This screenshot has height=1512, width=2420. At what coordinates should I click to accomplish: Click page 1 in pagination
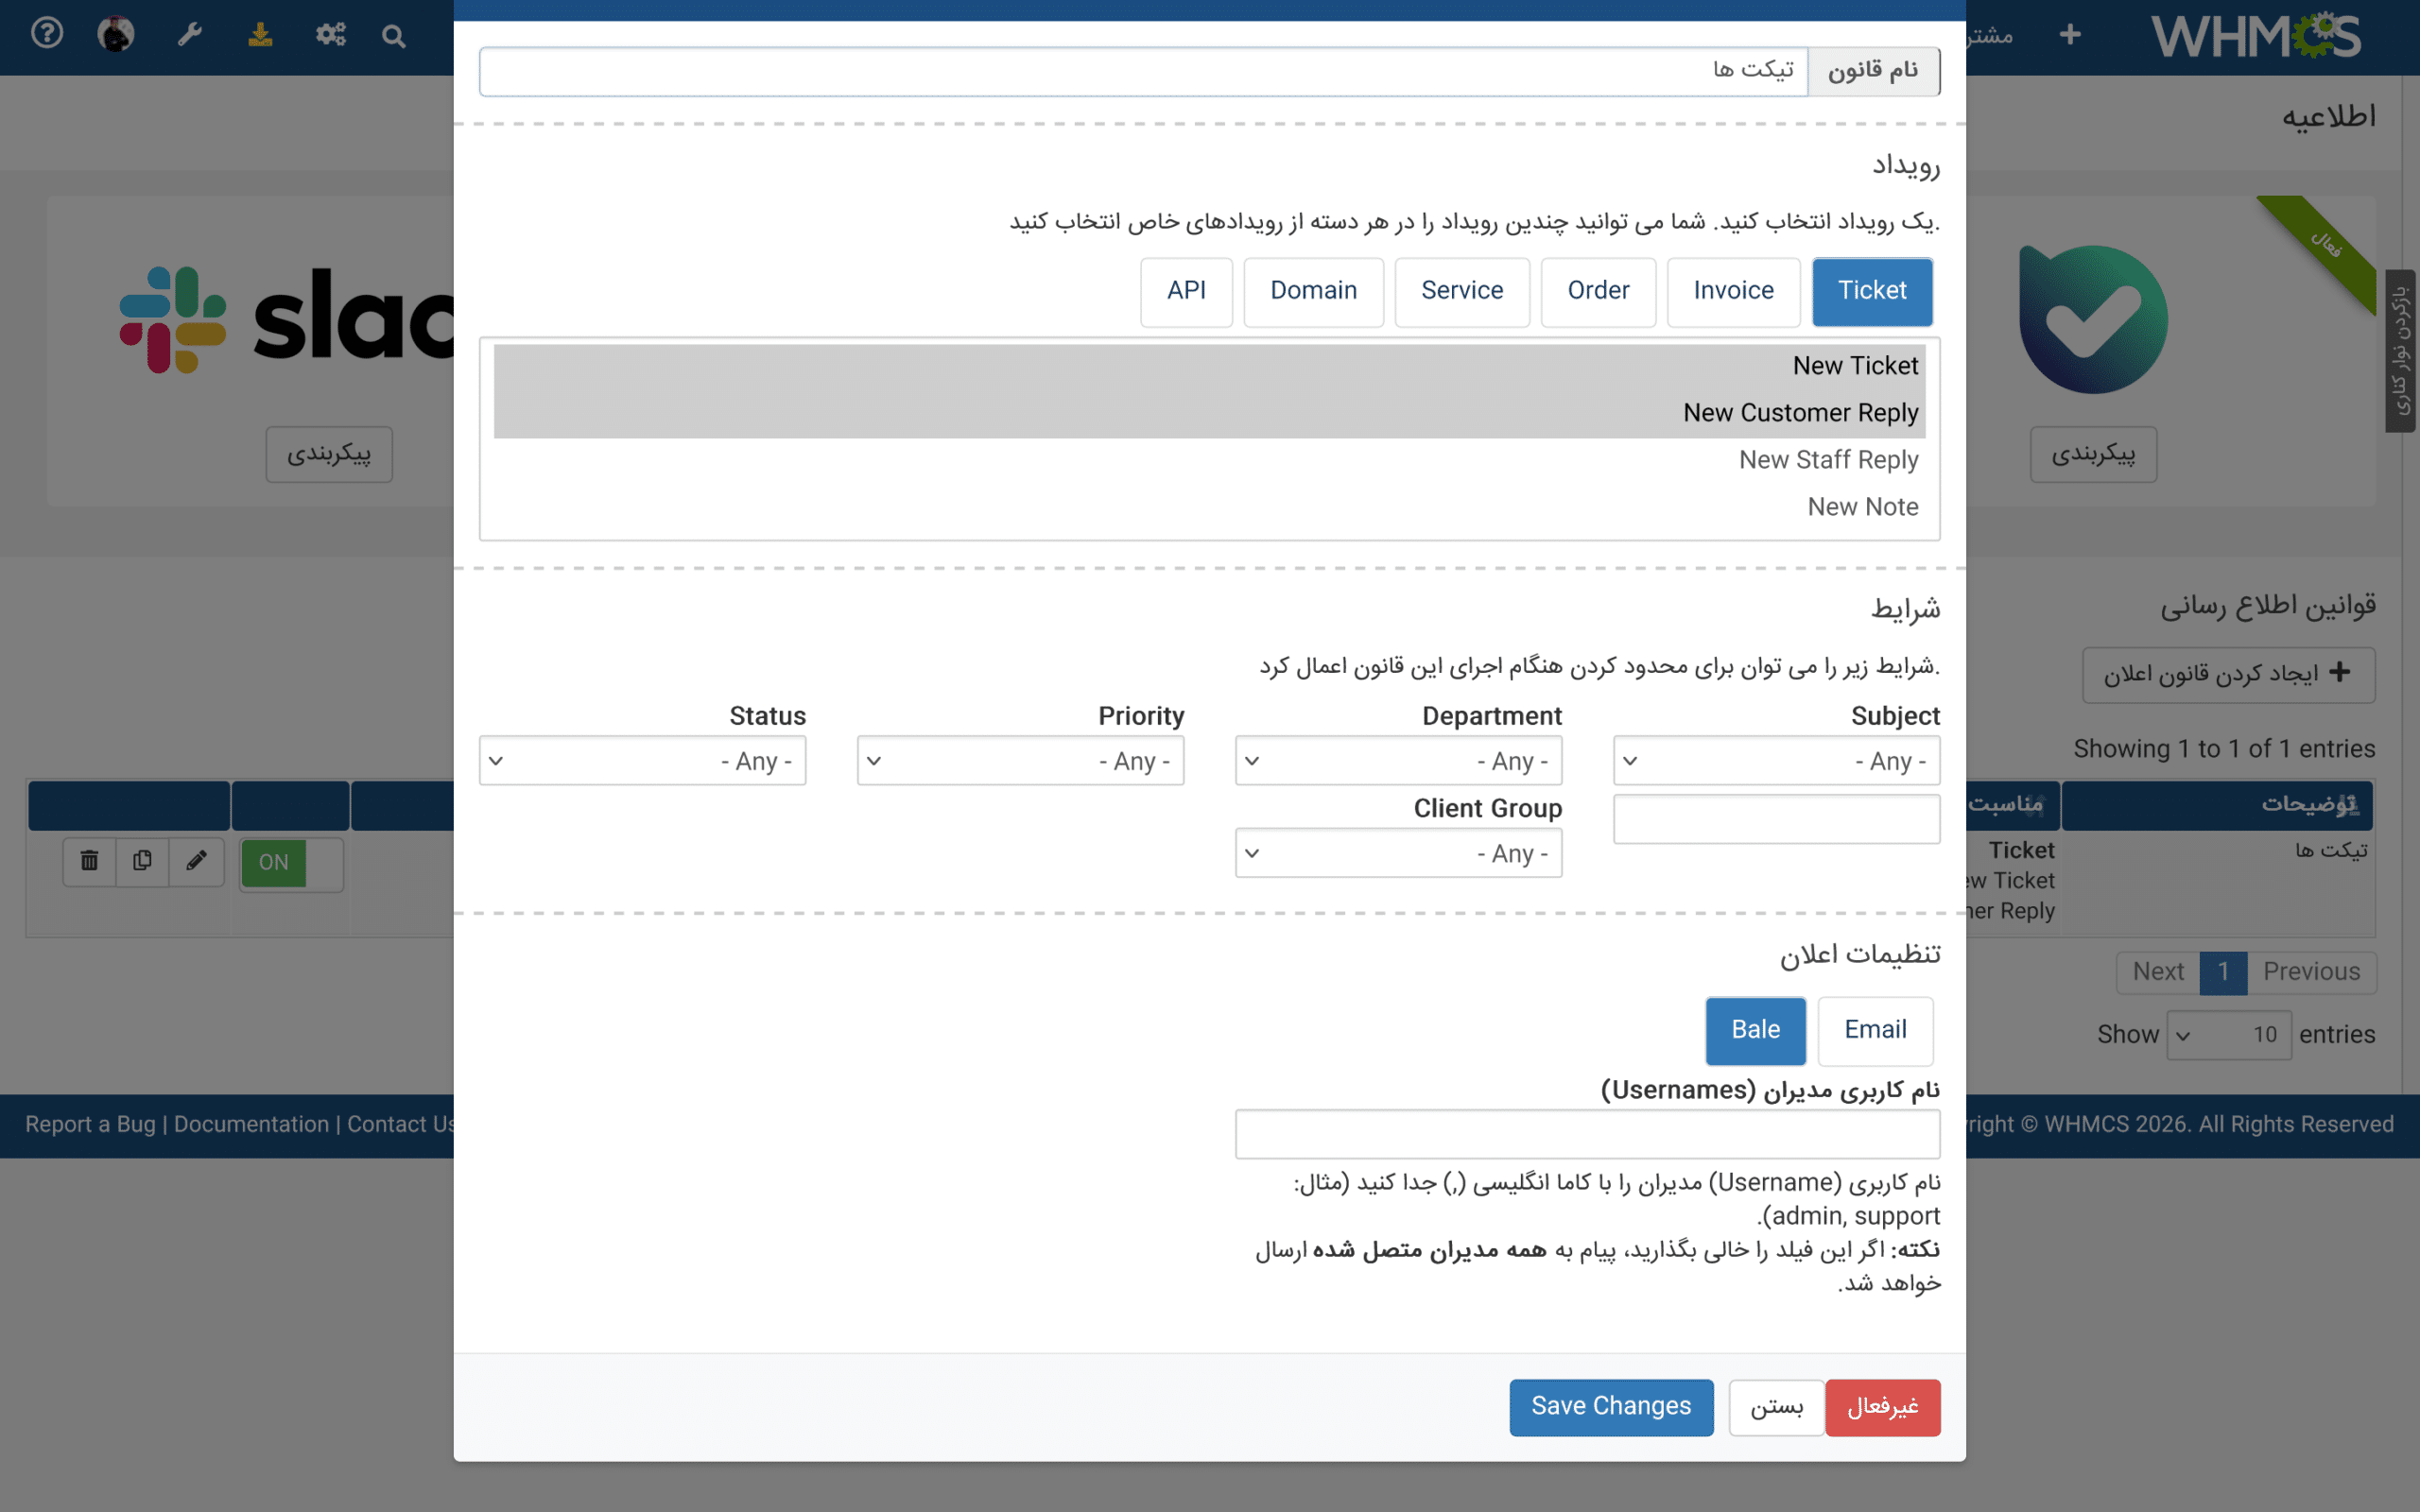click(x=2223, y=972)
